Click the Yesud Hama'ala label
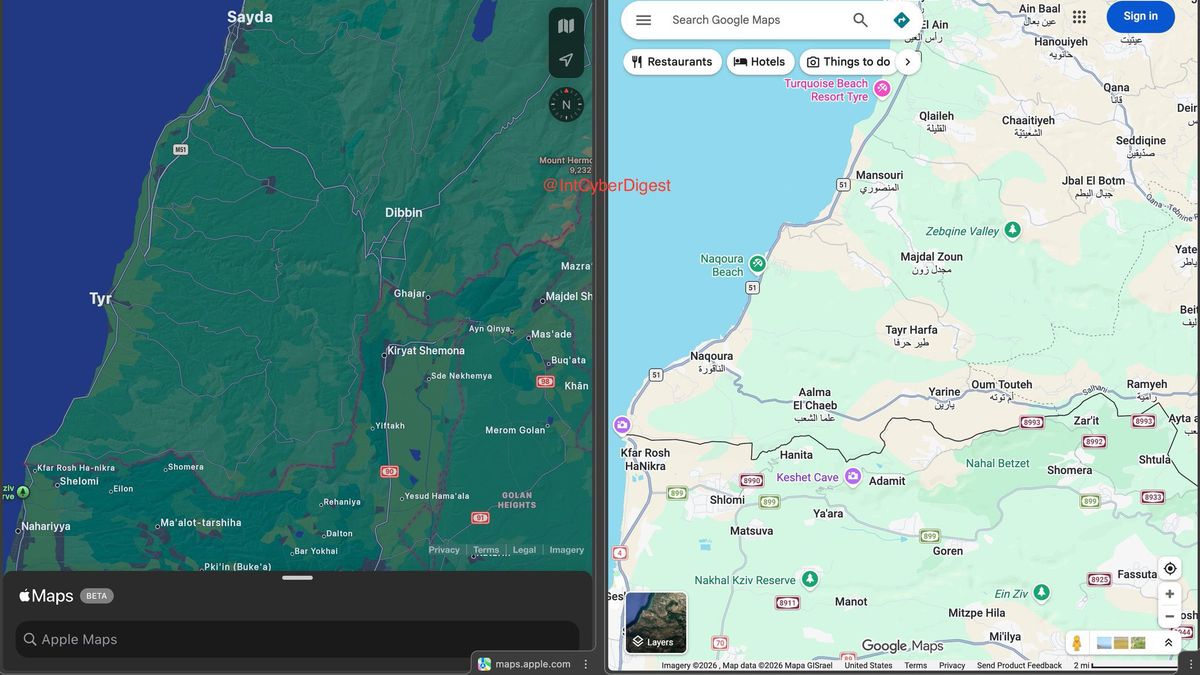 tap(437, 496)
